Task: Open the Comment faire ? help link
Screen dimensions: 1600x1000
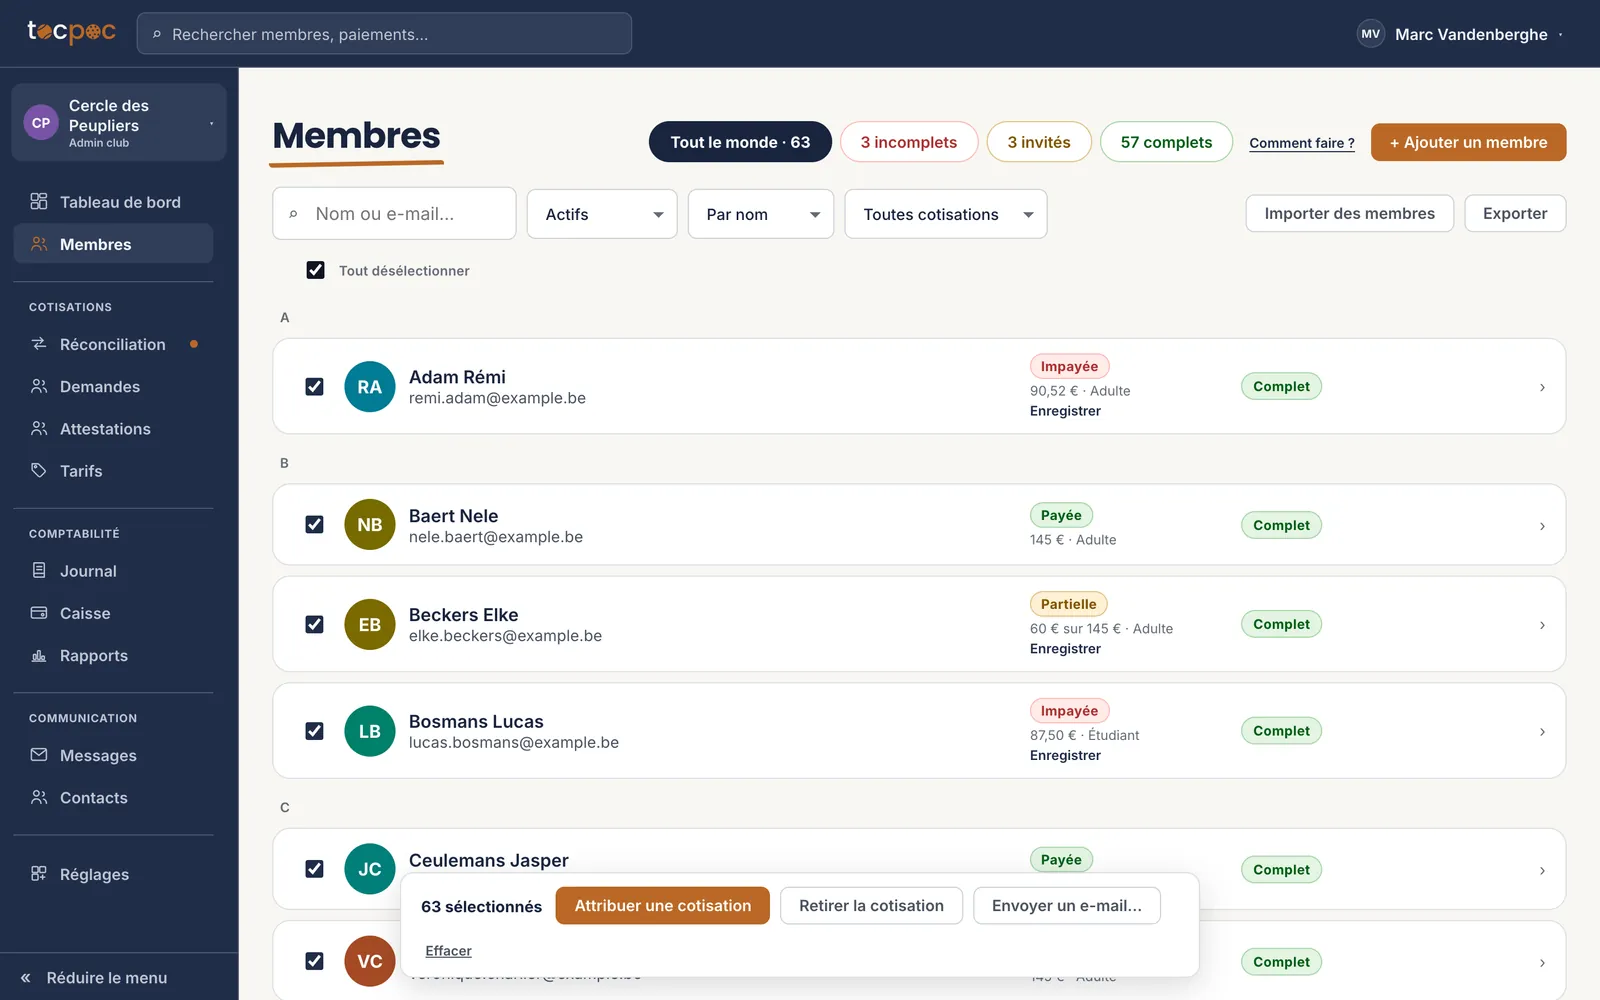Action: pos(1302,143)
